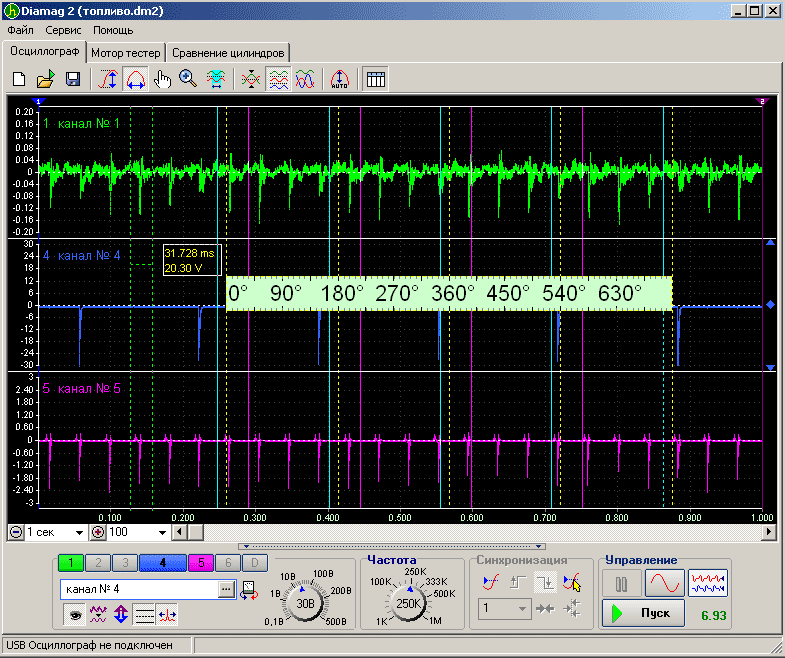Select blue channel 4 button
Viewport: 785px width, 658px height.
pyautogui.click(x=163, y=563)
